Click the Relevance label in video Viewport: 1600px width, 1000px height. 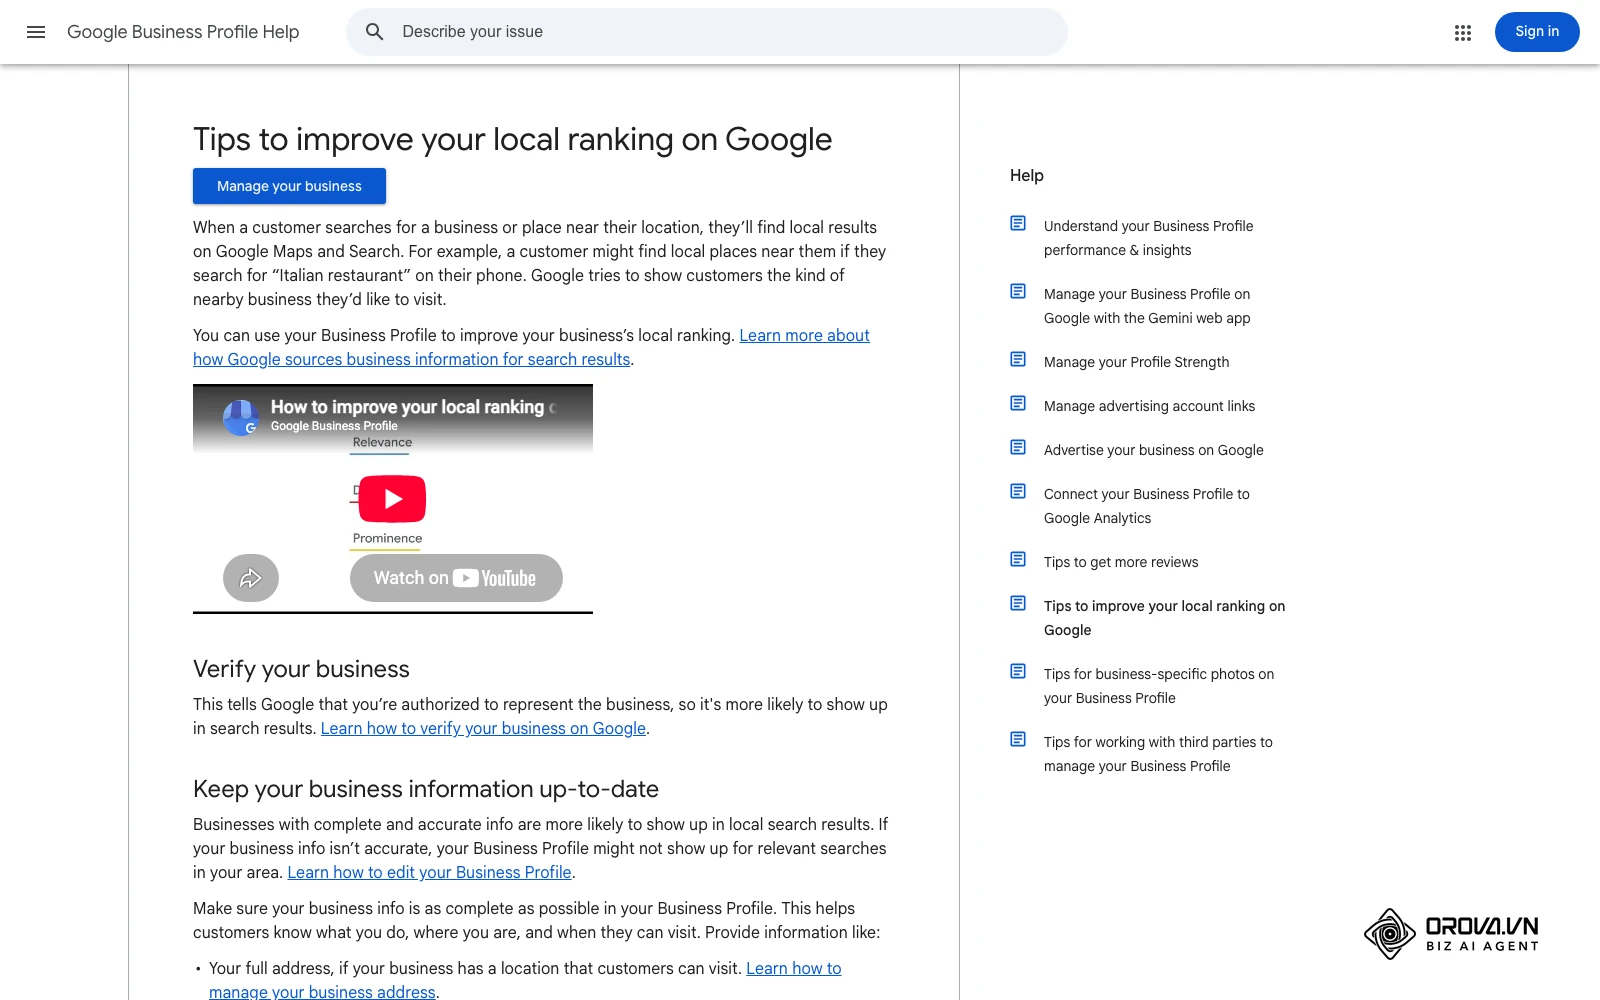[382, 442]
